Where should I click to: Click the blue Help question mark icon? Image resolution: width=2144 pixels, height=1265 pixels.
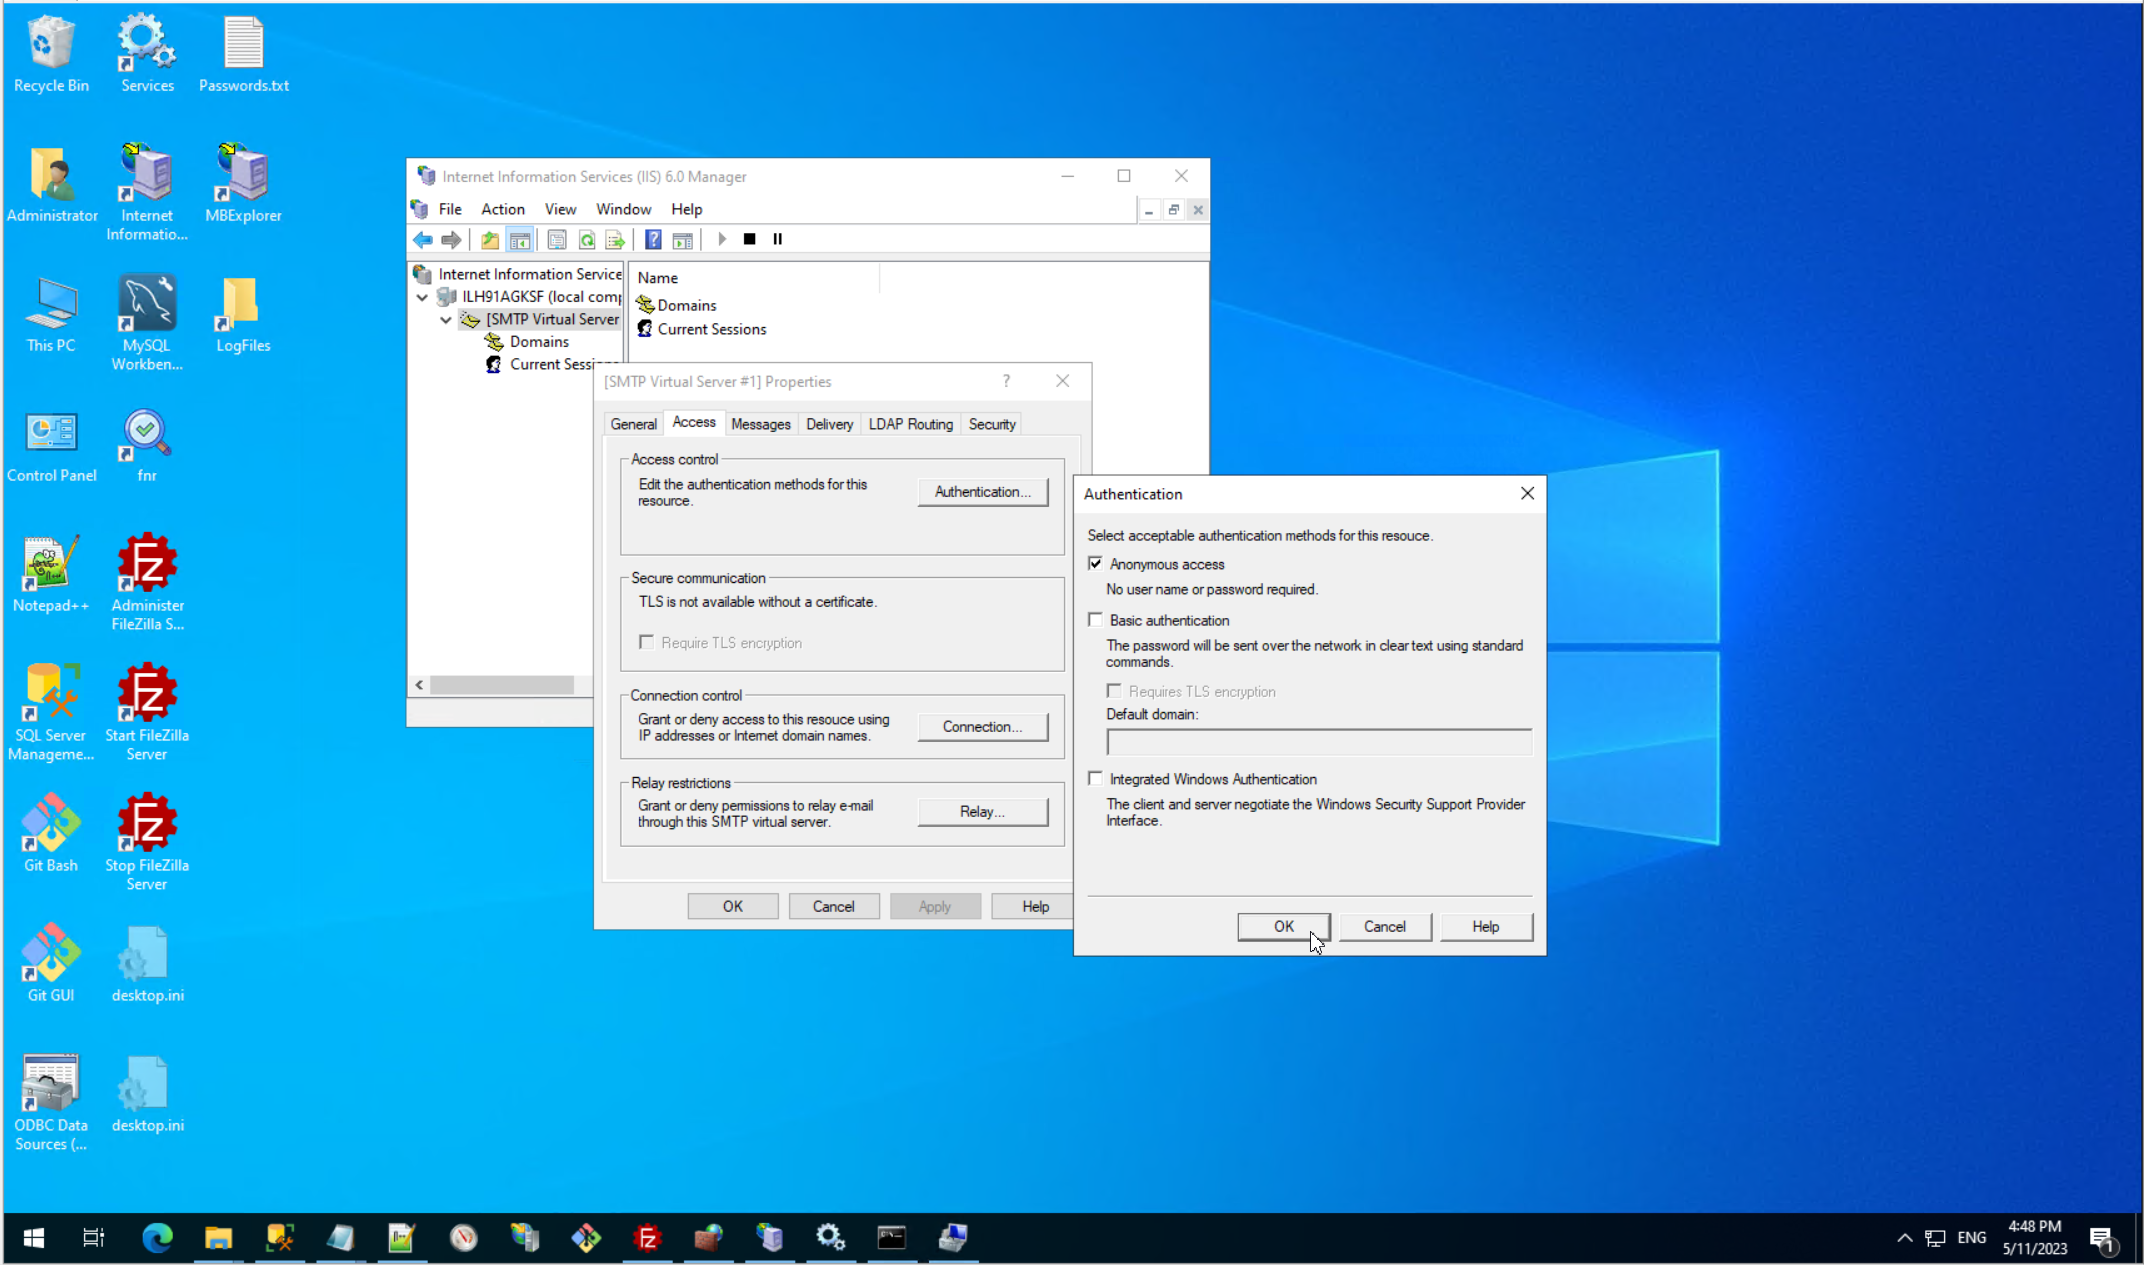click(x=653, y=239)
